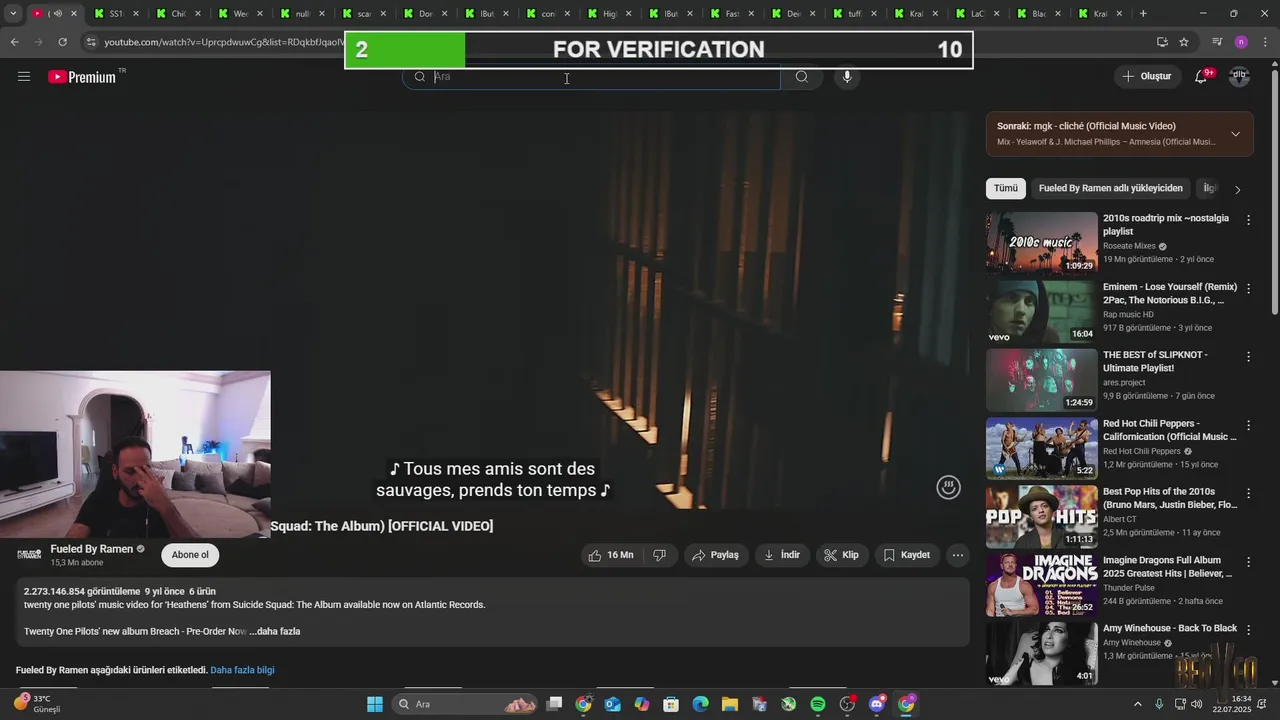The height and width of the screenshot is (720, 1280).
Task: Click the emoji reaction icon on video
Action: 948,487
